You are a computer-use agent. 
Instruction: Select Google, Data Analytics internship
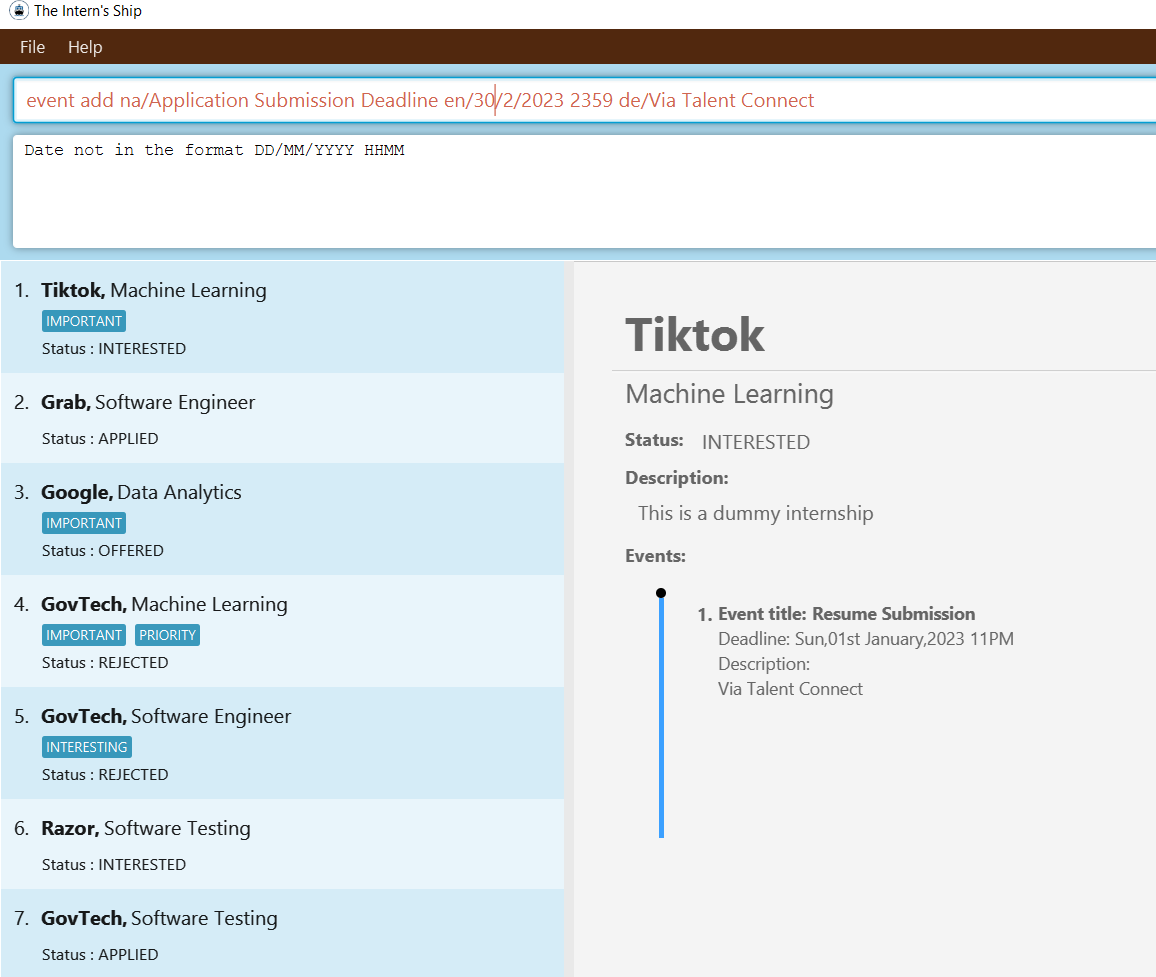282,519
